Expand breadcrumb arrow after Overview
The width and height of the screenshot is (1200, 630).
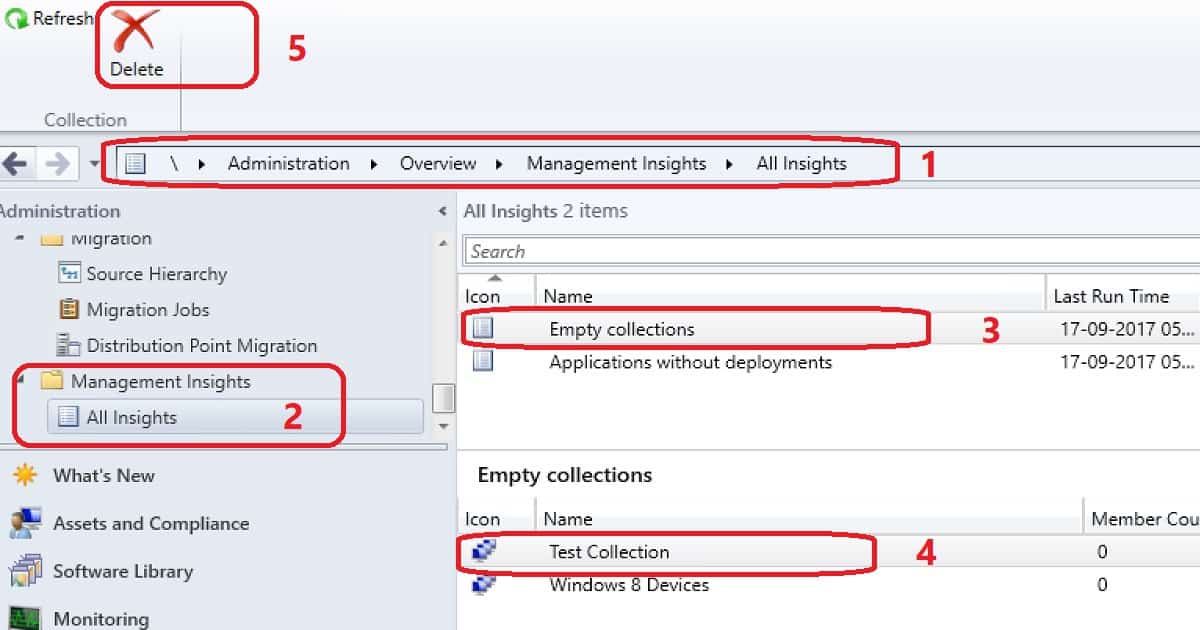[x=501, y=164]
